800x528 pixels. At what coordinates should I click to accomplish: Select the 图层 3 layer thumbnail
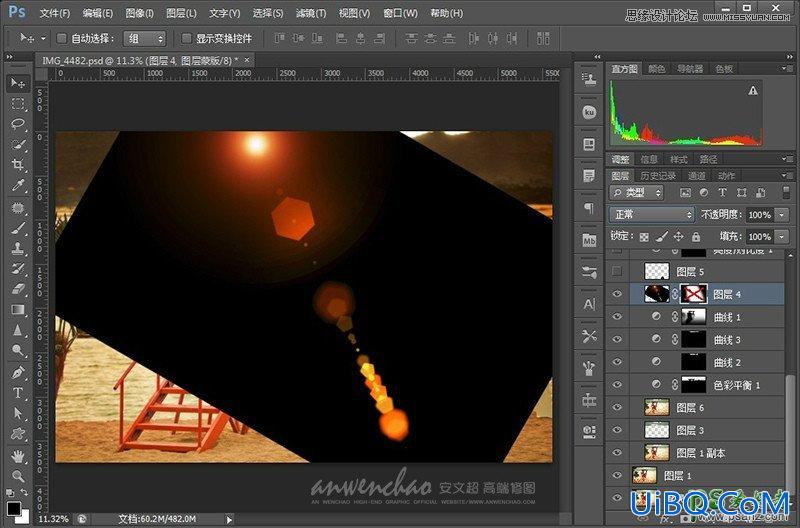pos(657,430)
